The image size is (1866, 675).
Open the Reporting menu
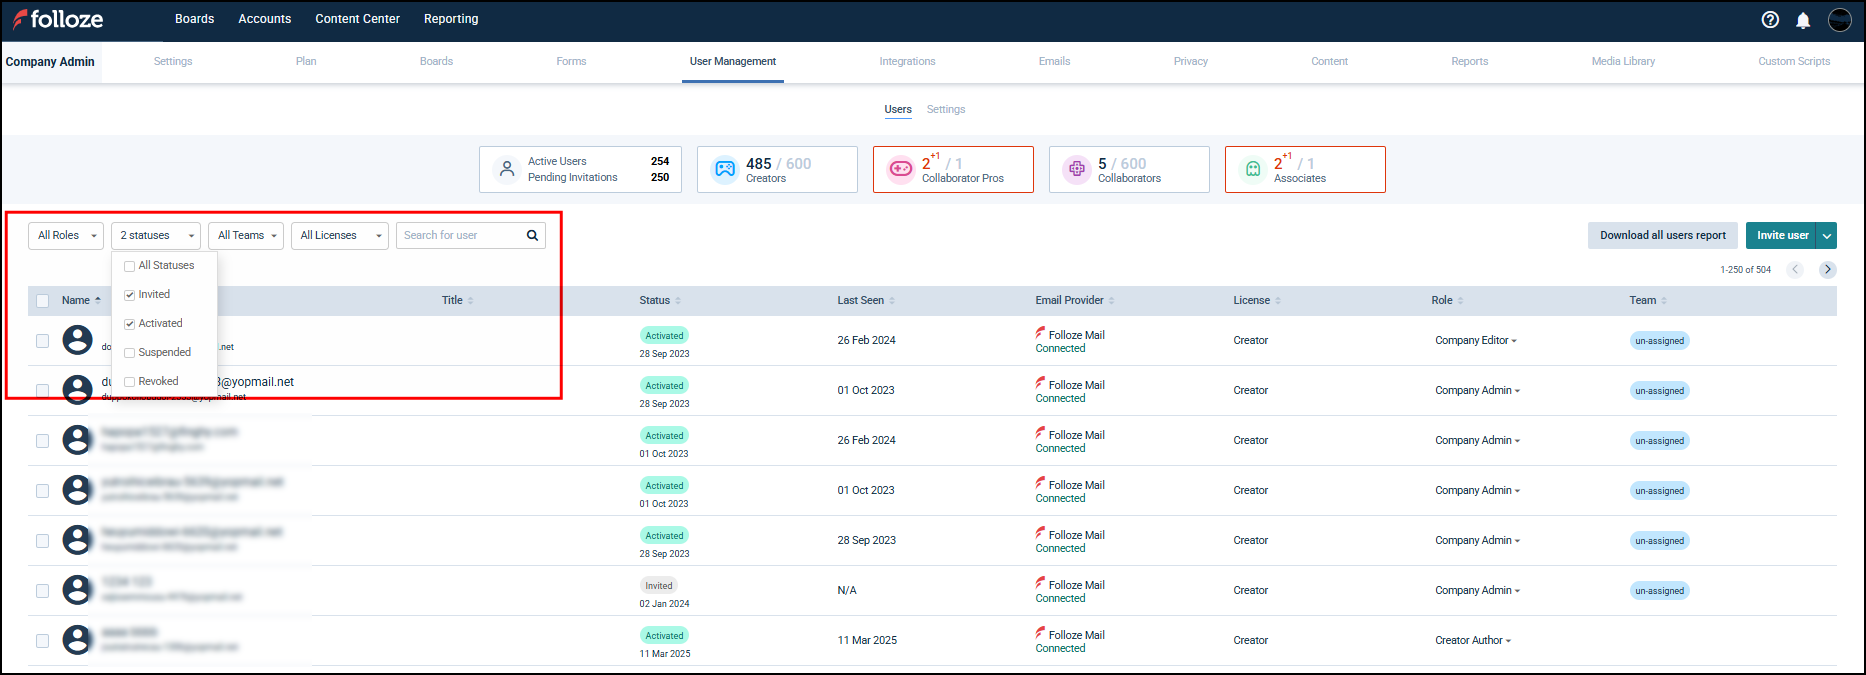click(x=451, y=19)
